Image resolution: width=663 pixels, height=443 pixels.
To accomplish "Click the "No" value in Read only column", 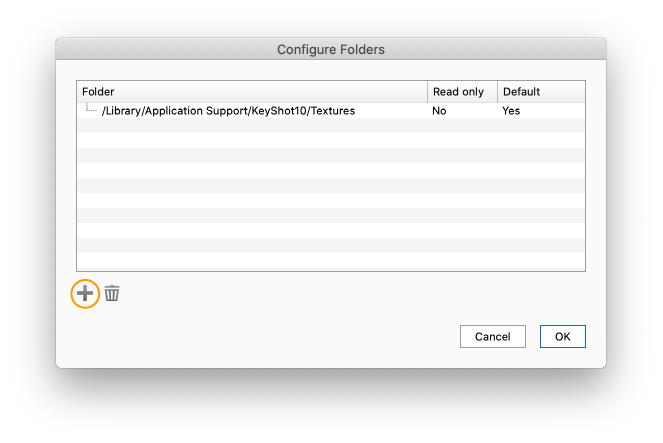I will [439, 111].
